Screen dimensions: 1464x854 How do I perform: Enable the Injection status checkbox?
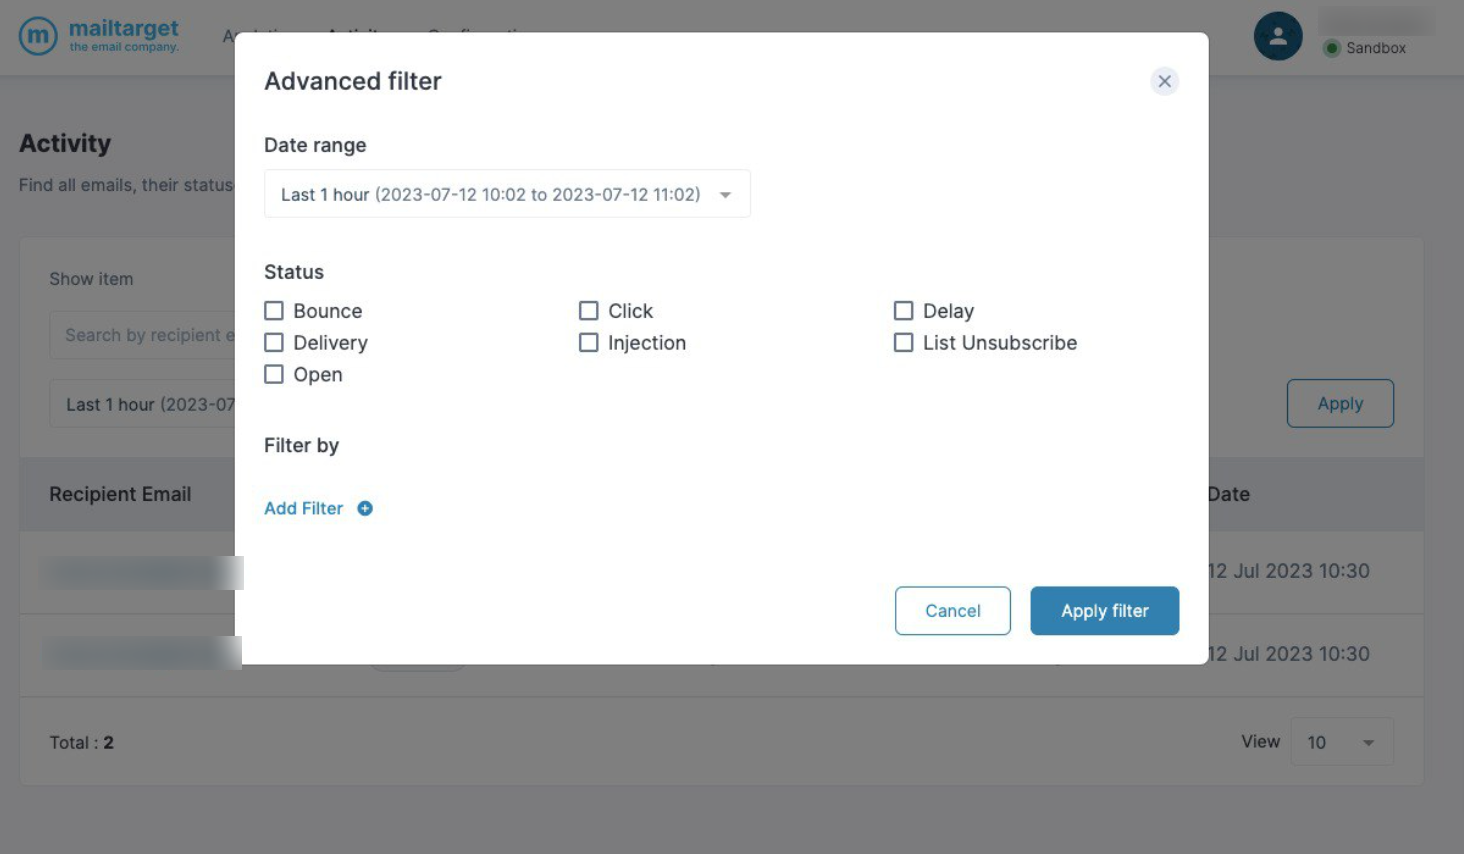pos(589,343)
